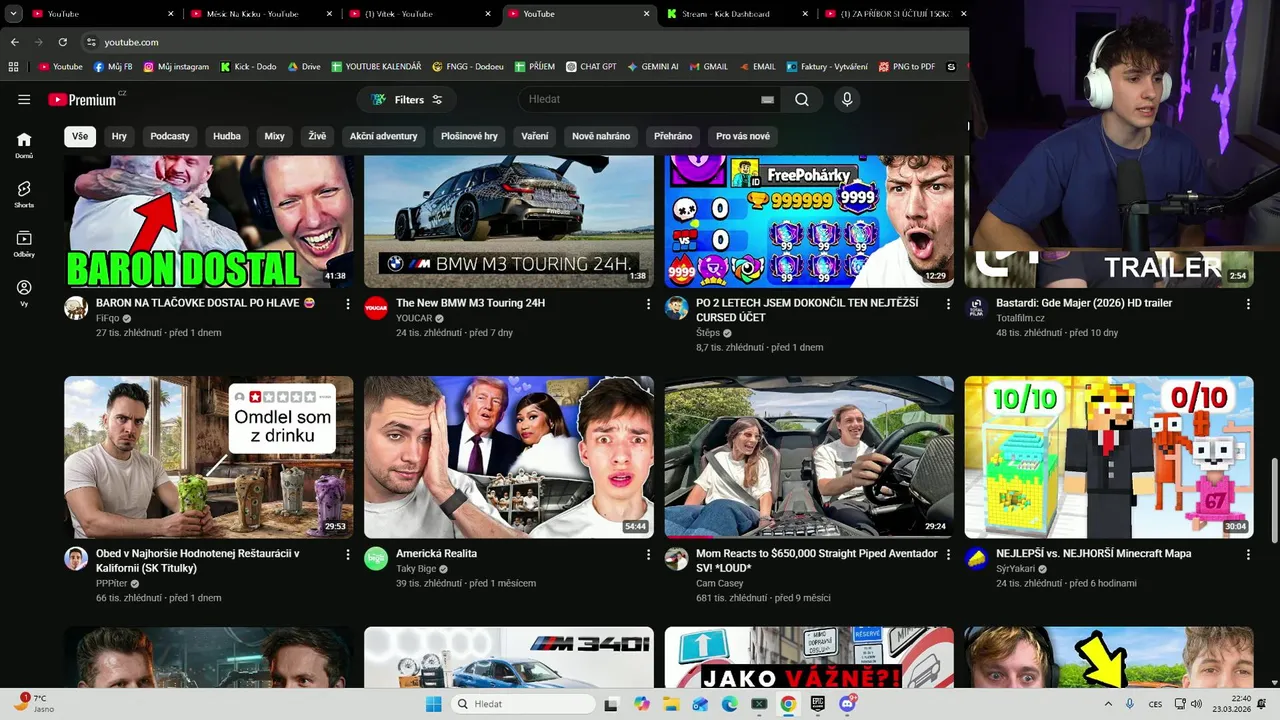Open Discord from taskbar
Image resolution: width=1280 pixels, height=720 pixels.
click(x=848, y=704)
